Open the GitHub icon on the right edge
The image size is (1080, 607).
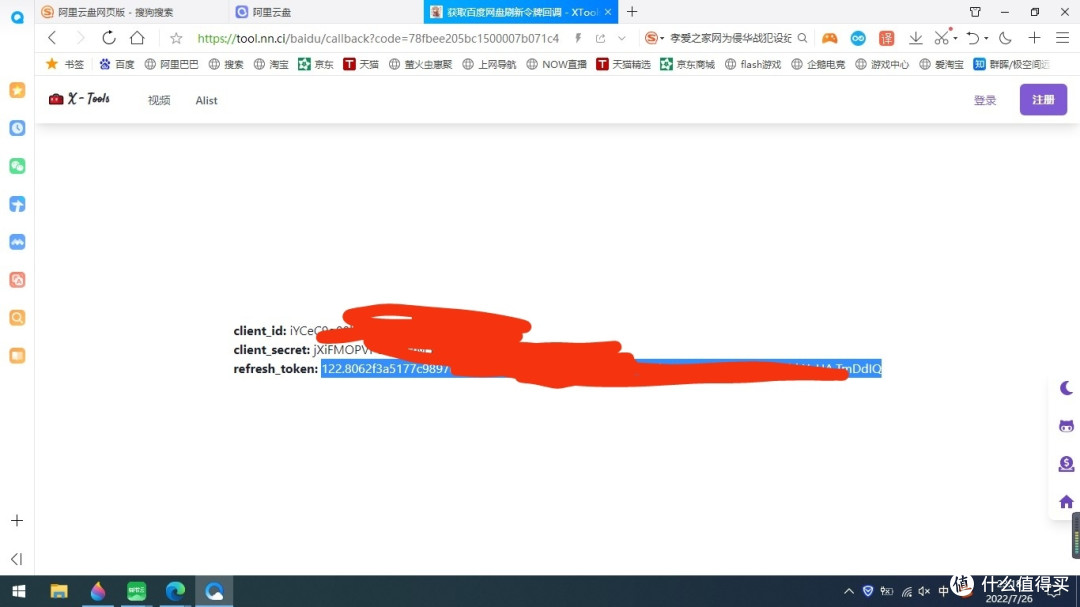click(1065, 425)
